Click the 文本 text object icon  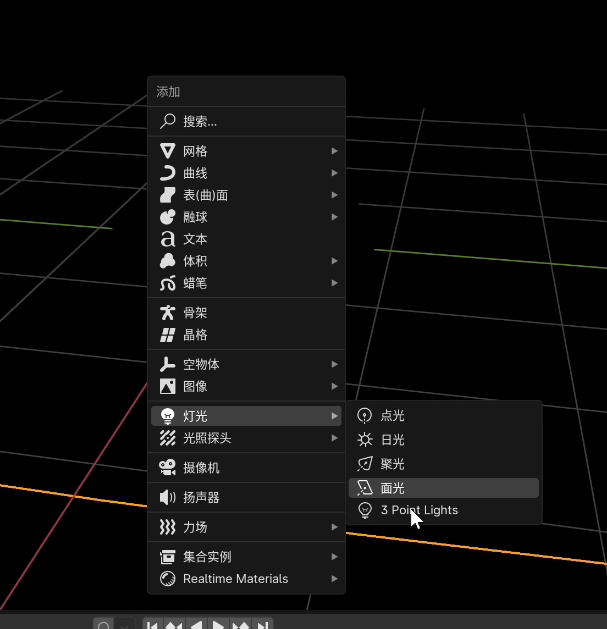[x=168, y=239]
